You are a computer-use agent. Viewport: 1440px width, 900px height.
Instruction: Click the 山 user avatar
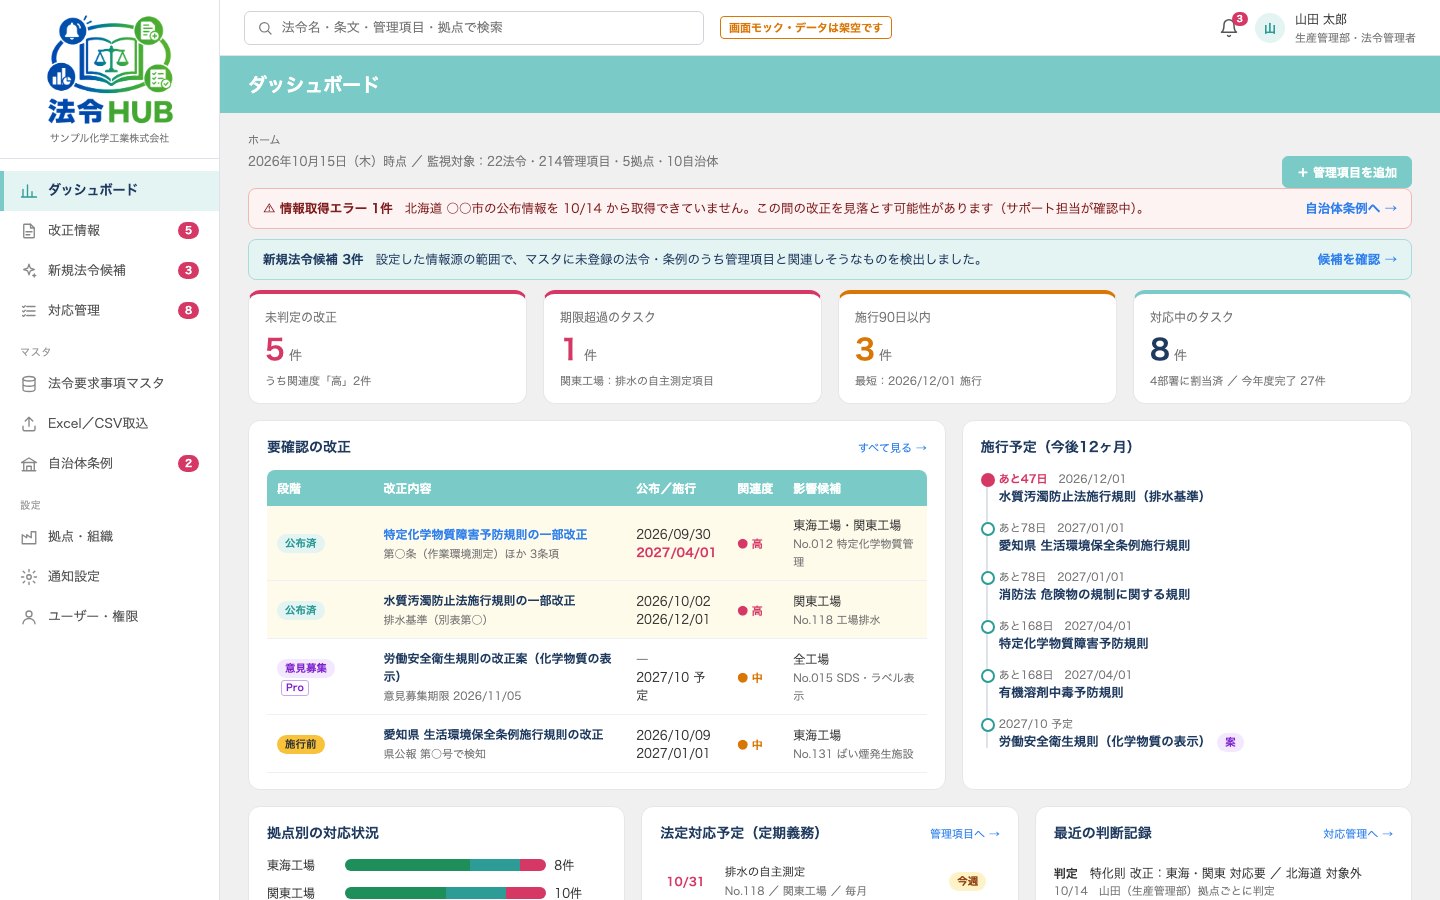[1270, 28]
